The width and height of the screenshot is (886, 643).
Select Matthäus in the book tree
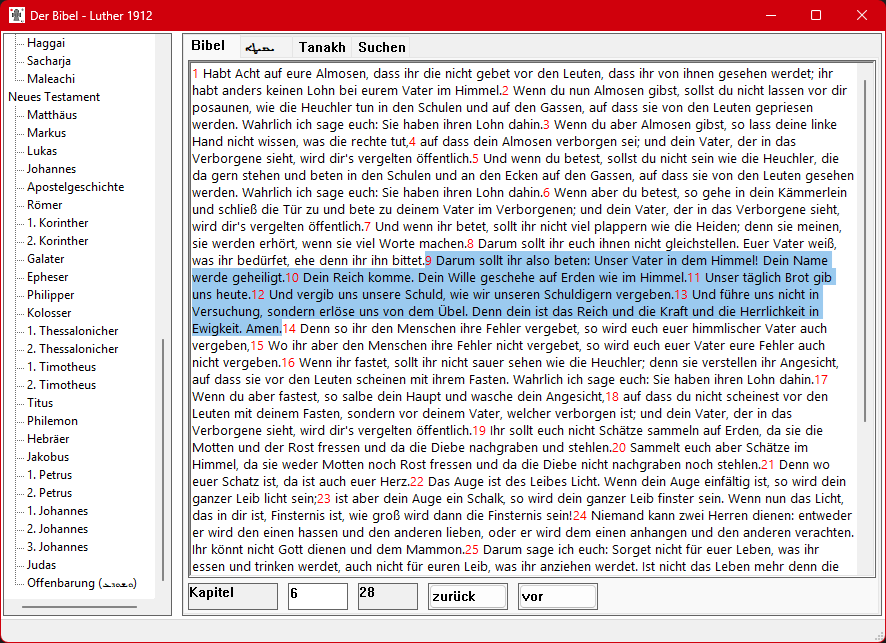click(x=52, y=115)
